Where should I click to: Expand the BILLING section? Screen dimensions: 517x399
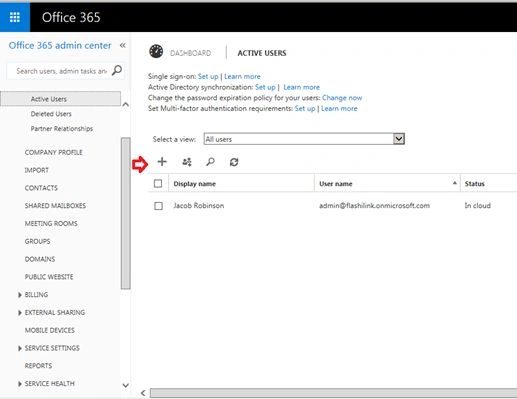click(20, 295)
